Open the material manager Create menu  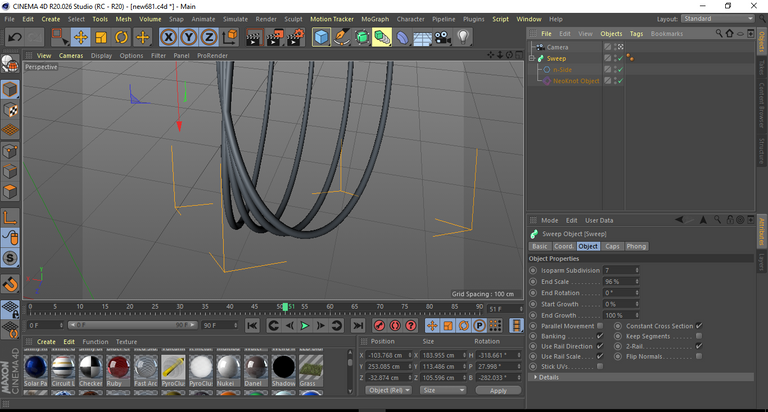(46, 342)
